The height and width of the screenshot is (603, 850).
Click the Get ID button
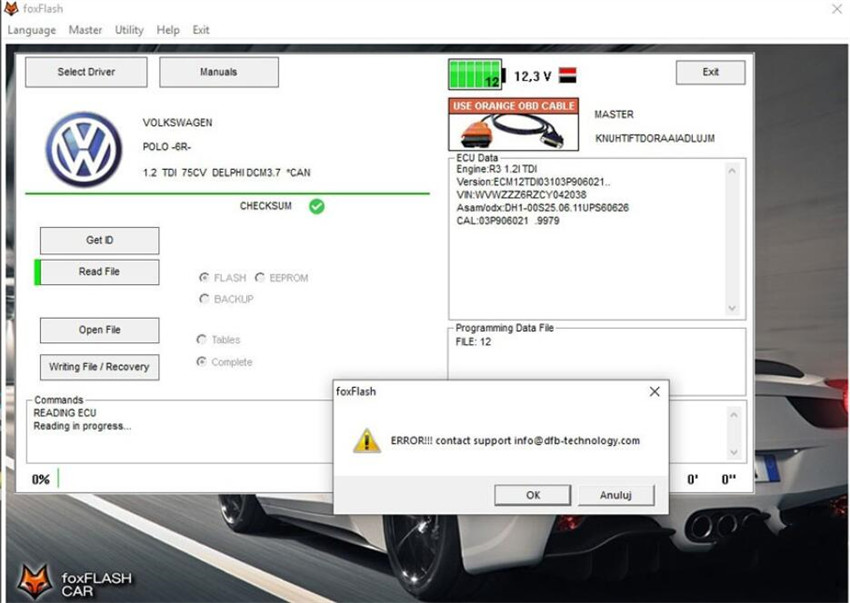100,240
